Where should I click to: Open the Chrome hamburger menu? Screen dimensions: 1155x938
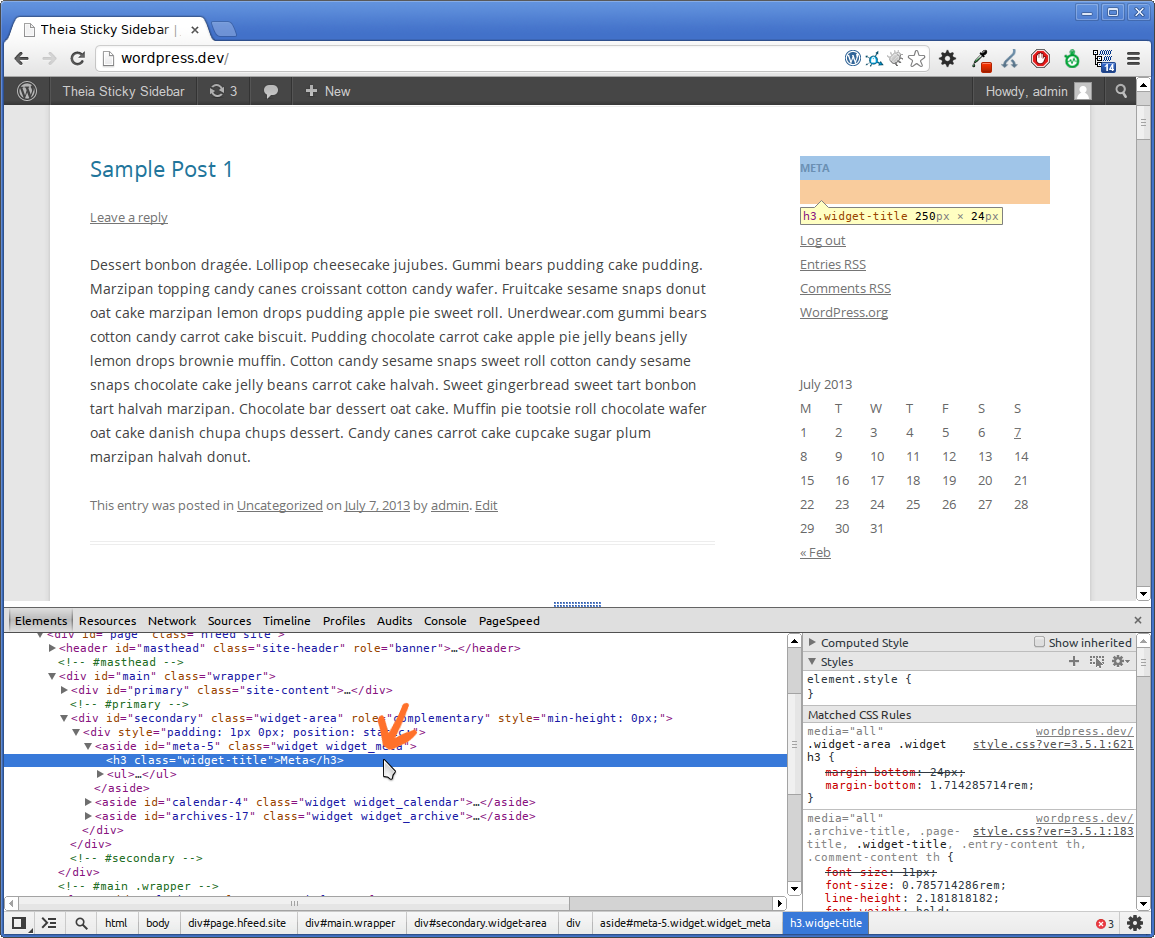click(1134, 59)
